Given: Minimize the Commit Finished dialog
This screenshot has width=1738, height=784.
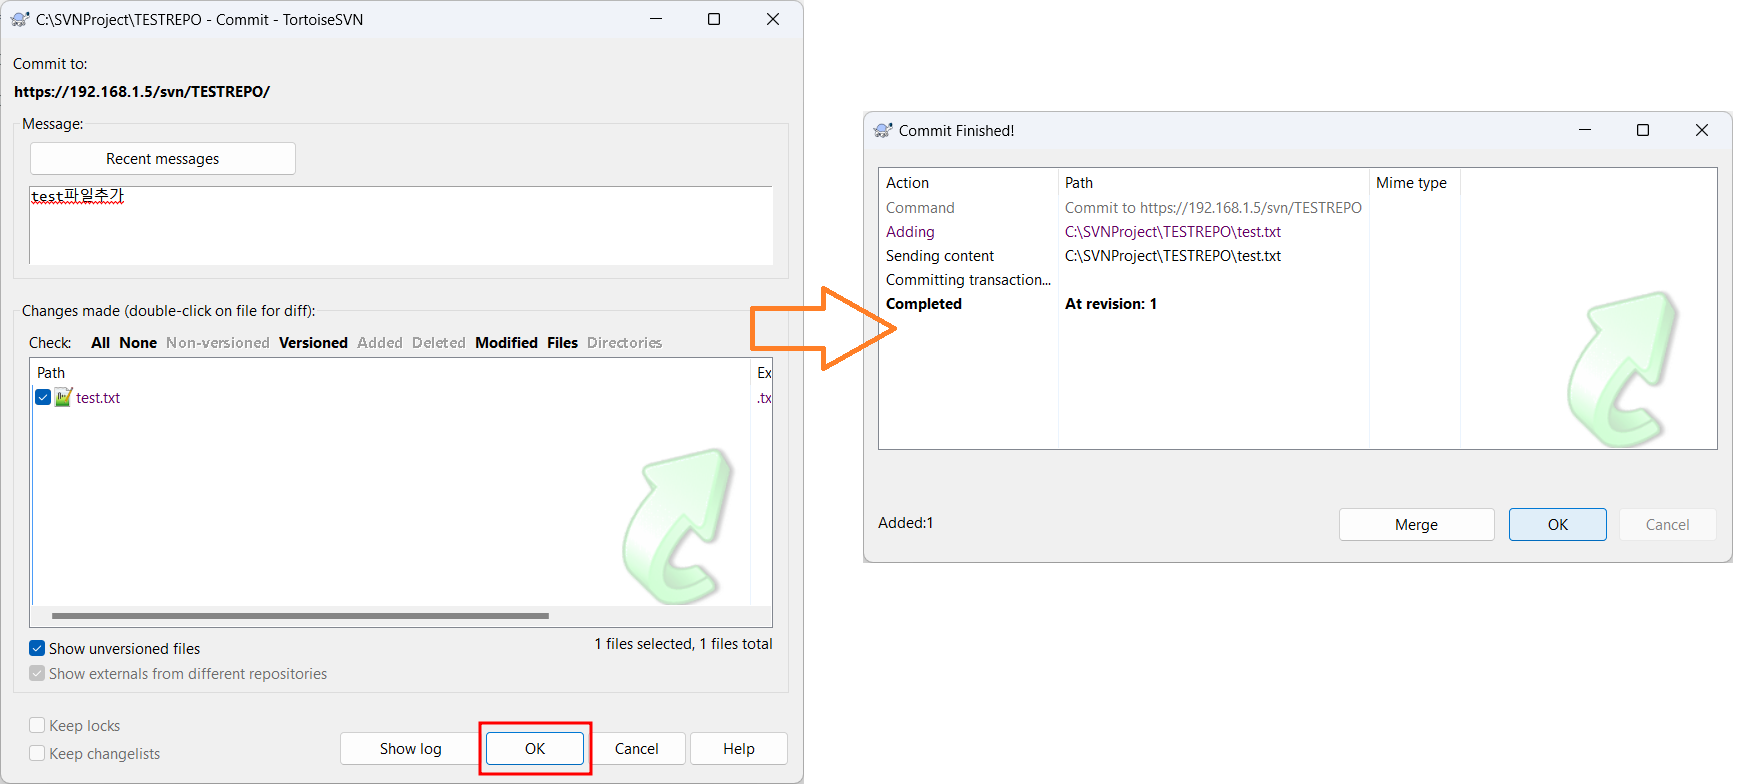Looking at the screenshot, I should coord(1585,130).
